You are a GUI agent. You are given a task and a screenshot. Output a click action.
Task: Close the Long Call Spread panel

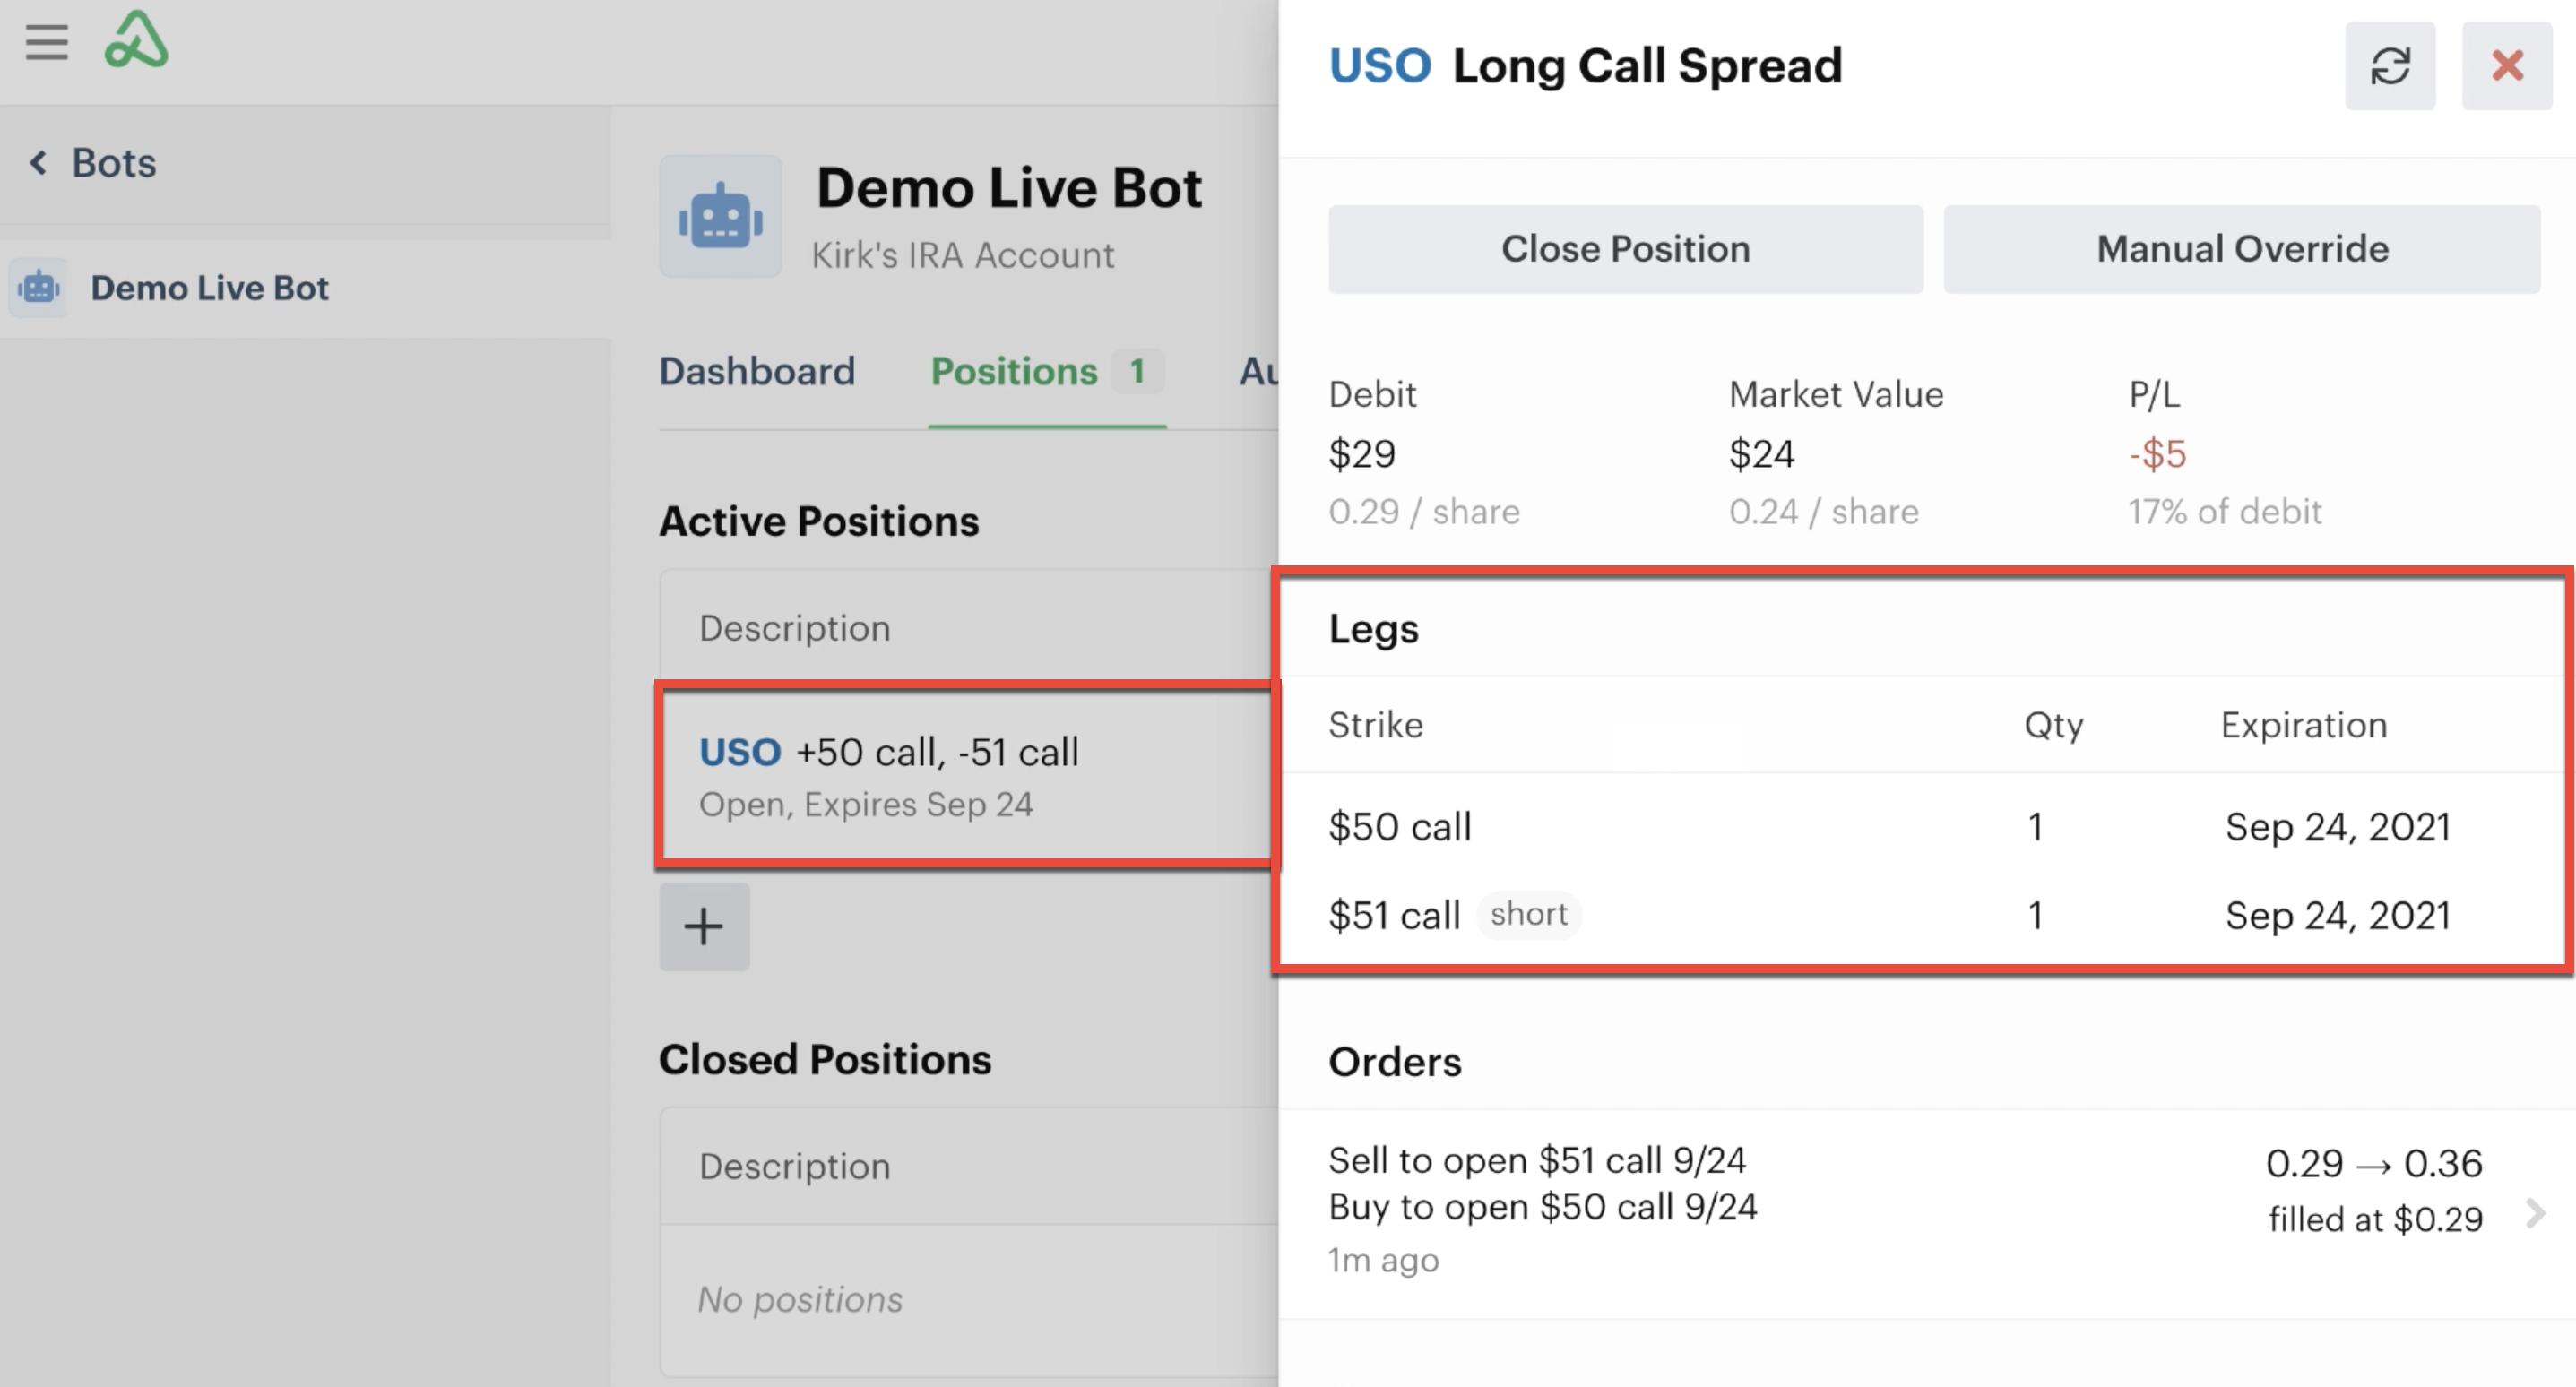click(x=2507, y=66)
